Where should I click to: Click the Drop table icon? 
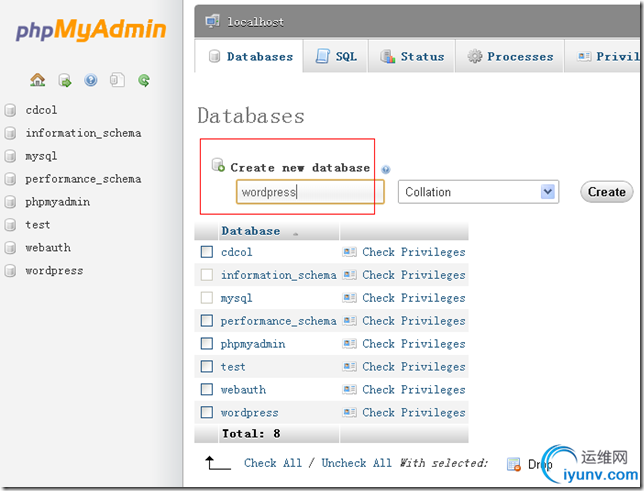tap(514, 464)
